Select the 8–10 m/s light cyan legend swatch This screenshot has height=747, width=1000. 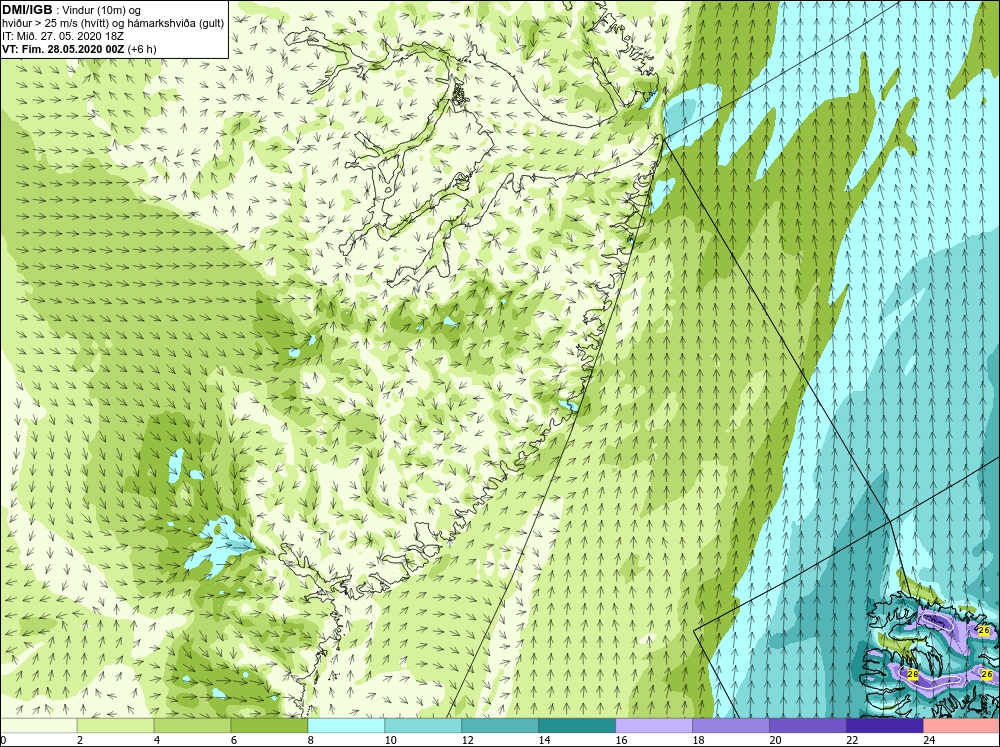click(346, 725)
